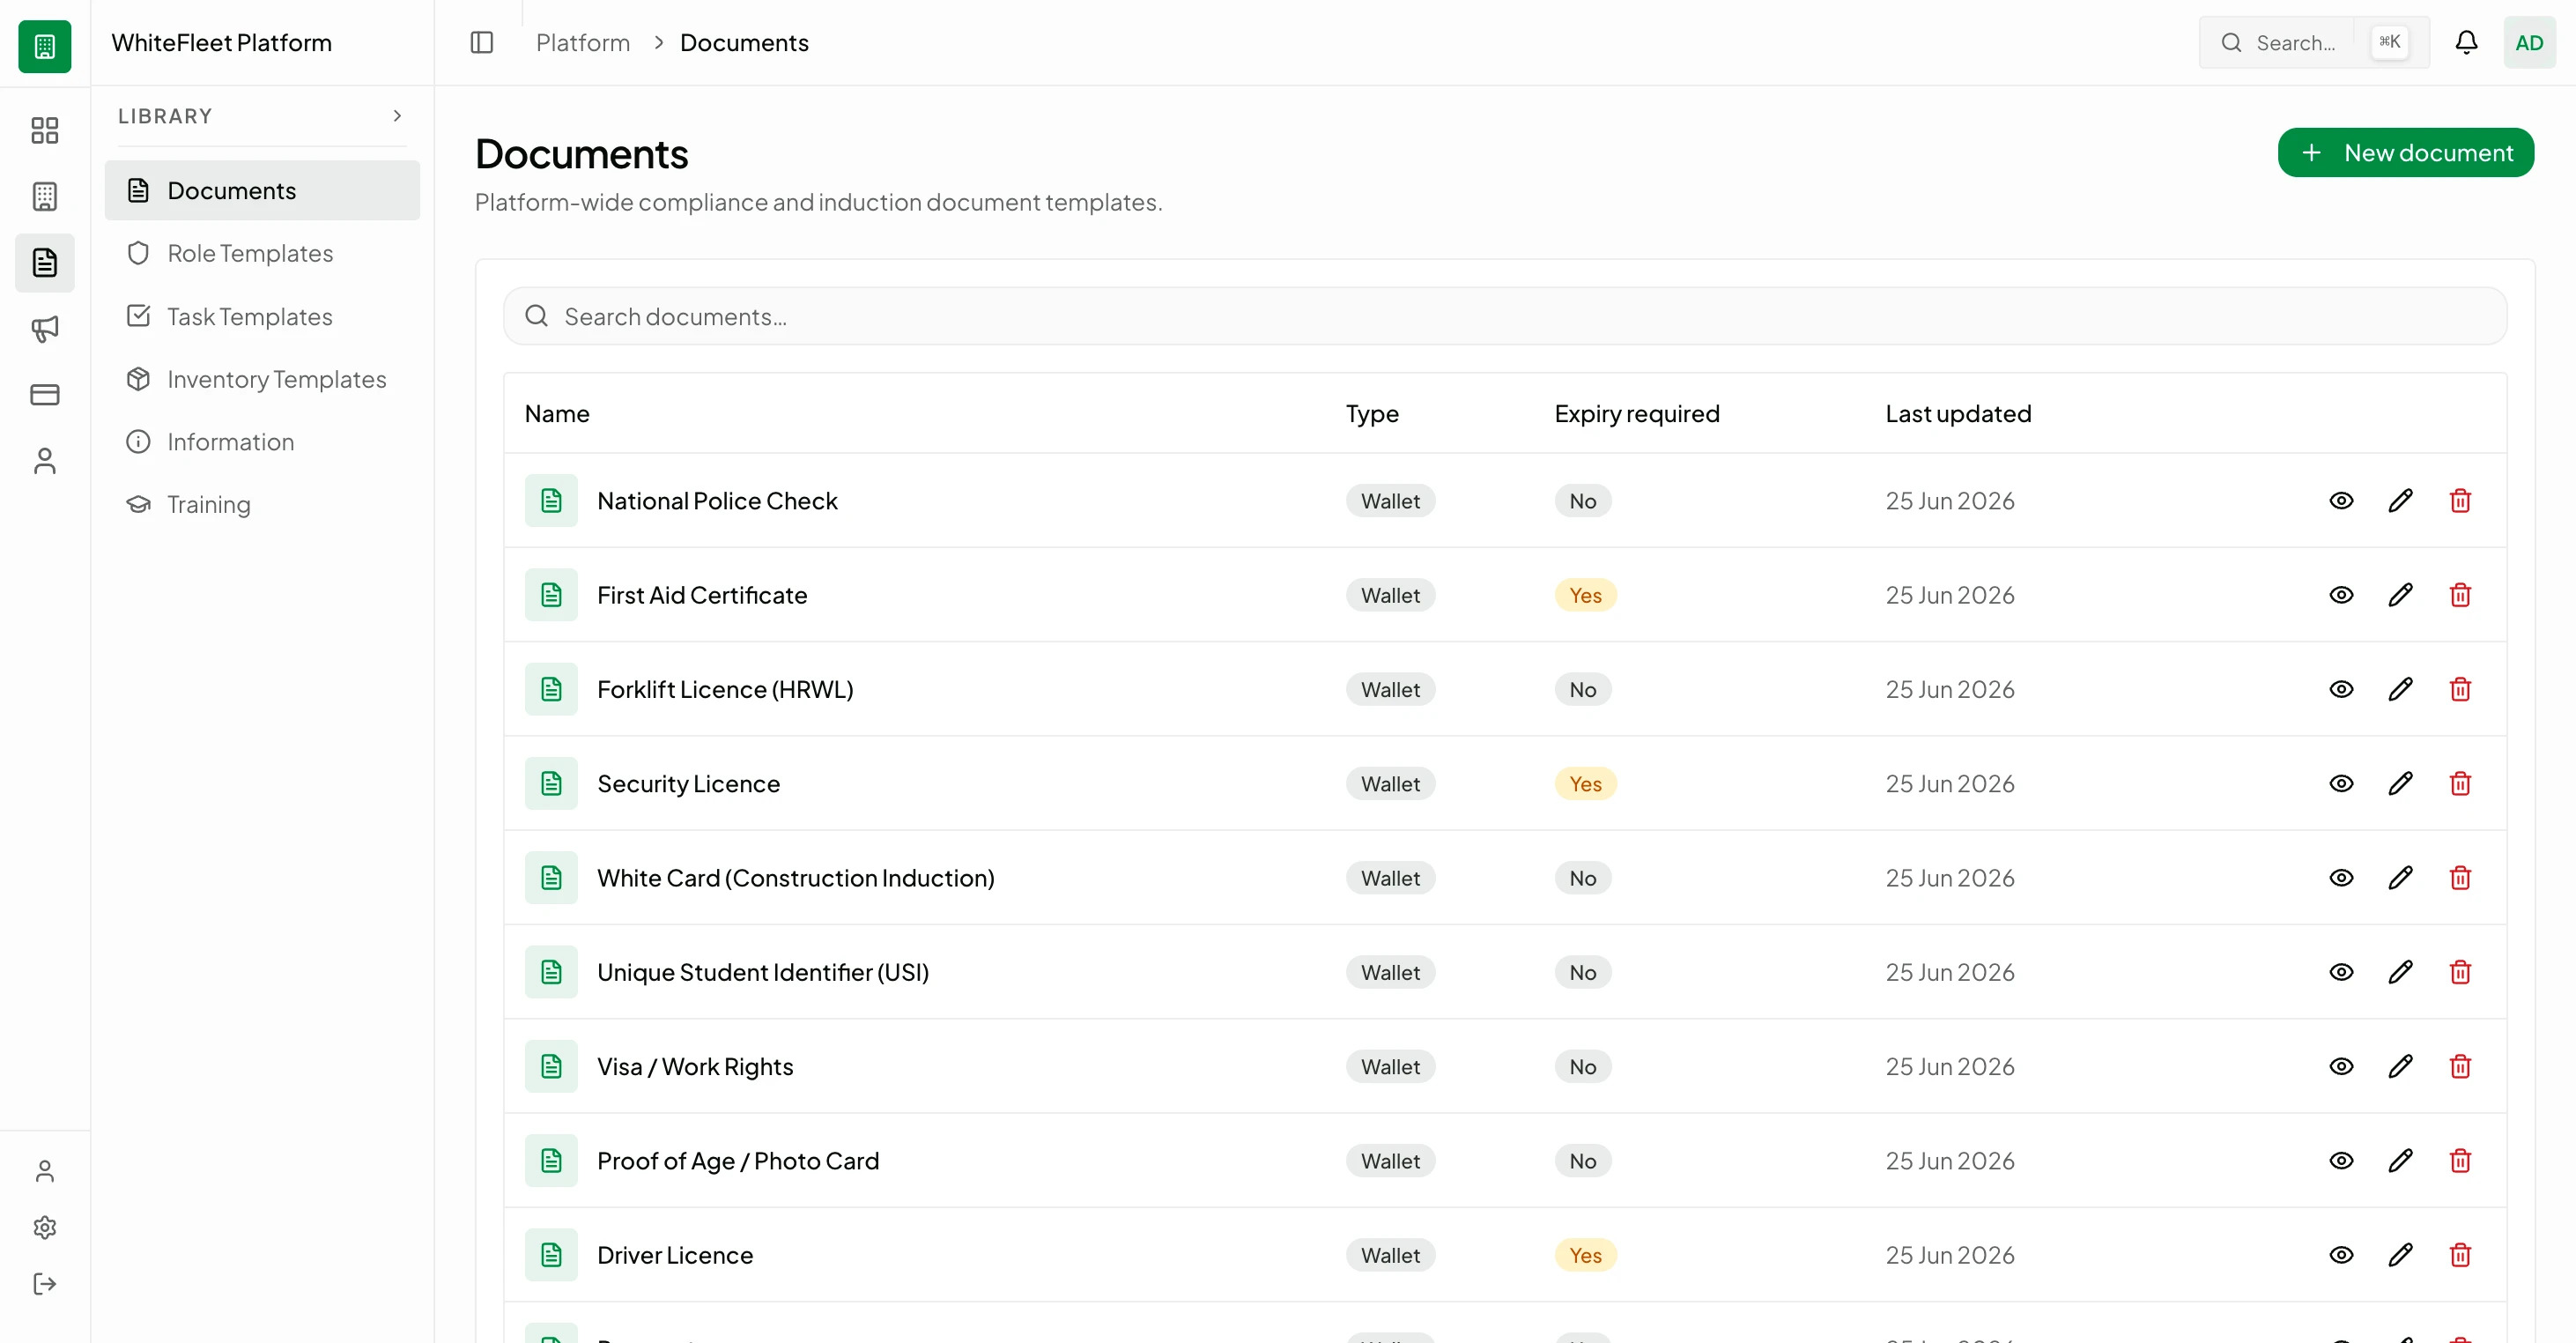Edit the Security Licence document

[x=2400, y=783]
